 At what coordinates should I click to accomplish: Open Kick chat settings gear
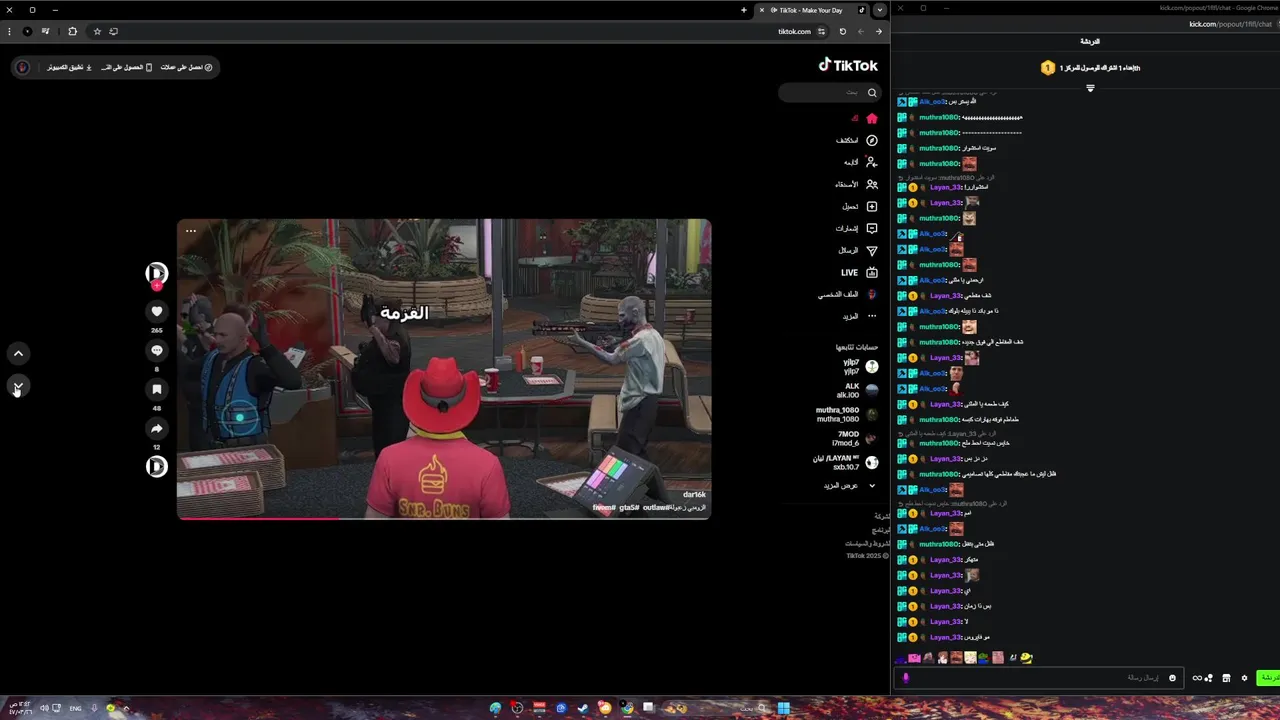pos(1245,677)
